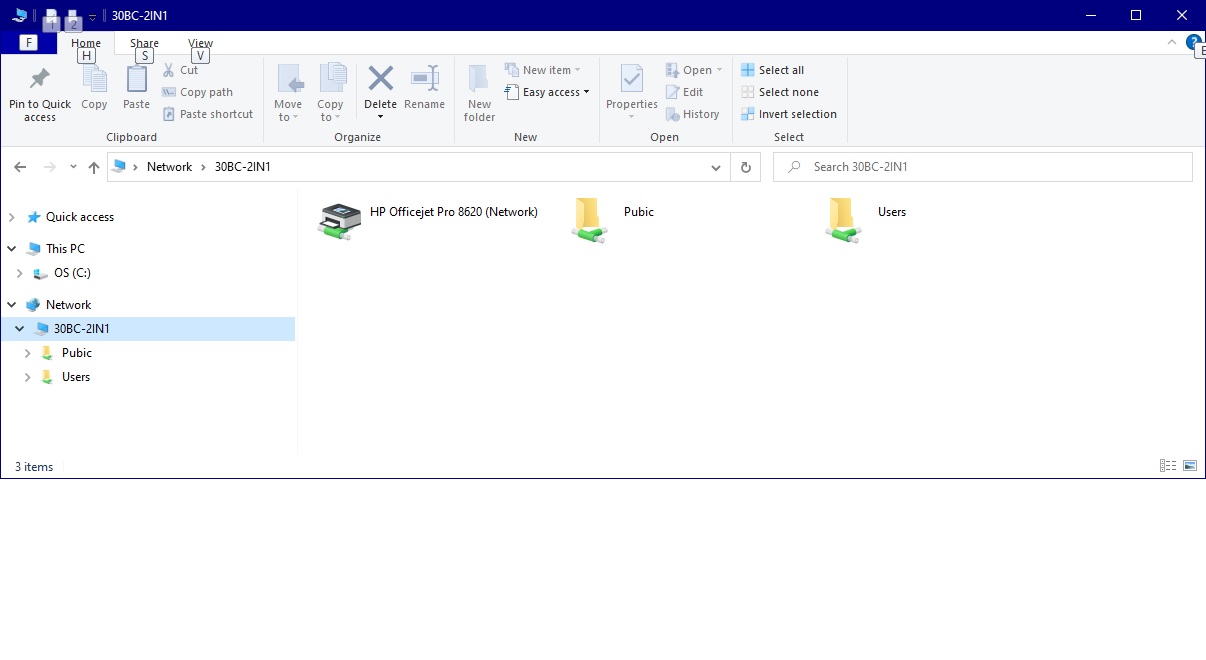
Task: Open the View tab
Action: [200, 43]
